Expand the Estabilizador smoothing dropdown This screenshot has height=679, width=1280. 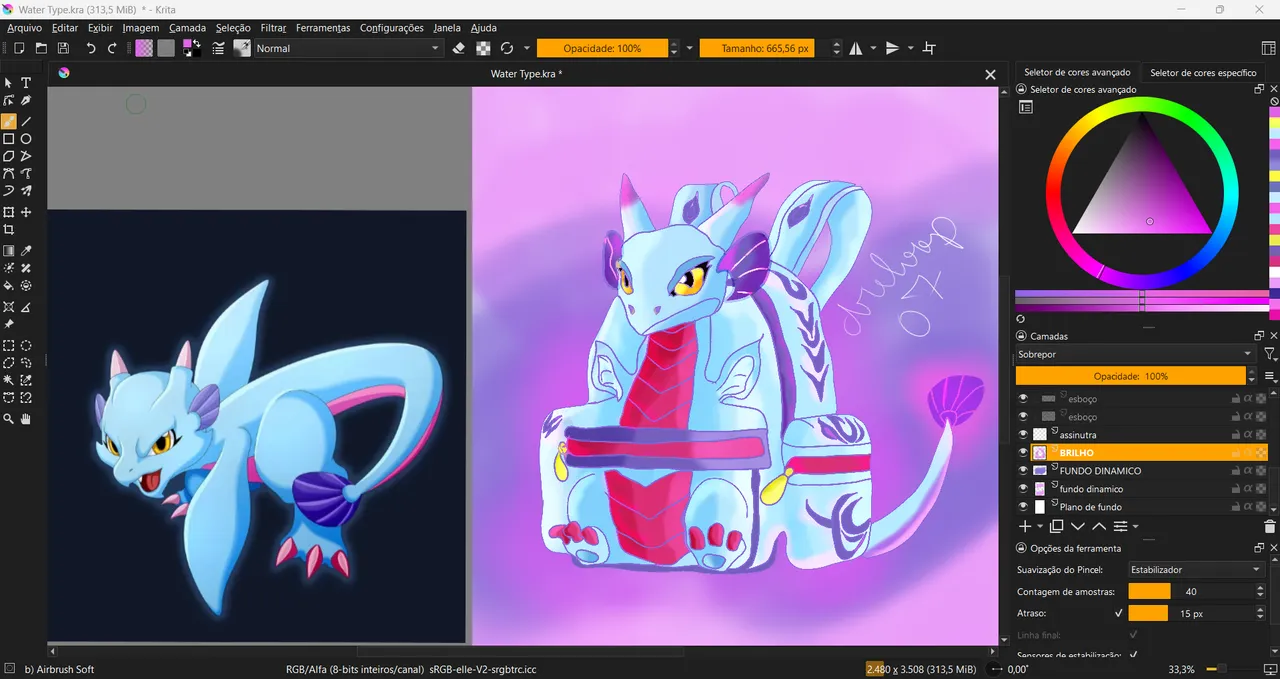click(x=1195, y=569)
